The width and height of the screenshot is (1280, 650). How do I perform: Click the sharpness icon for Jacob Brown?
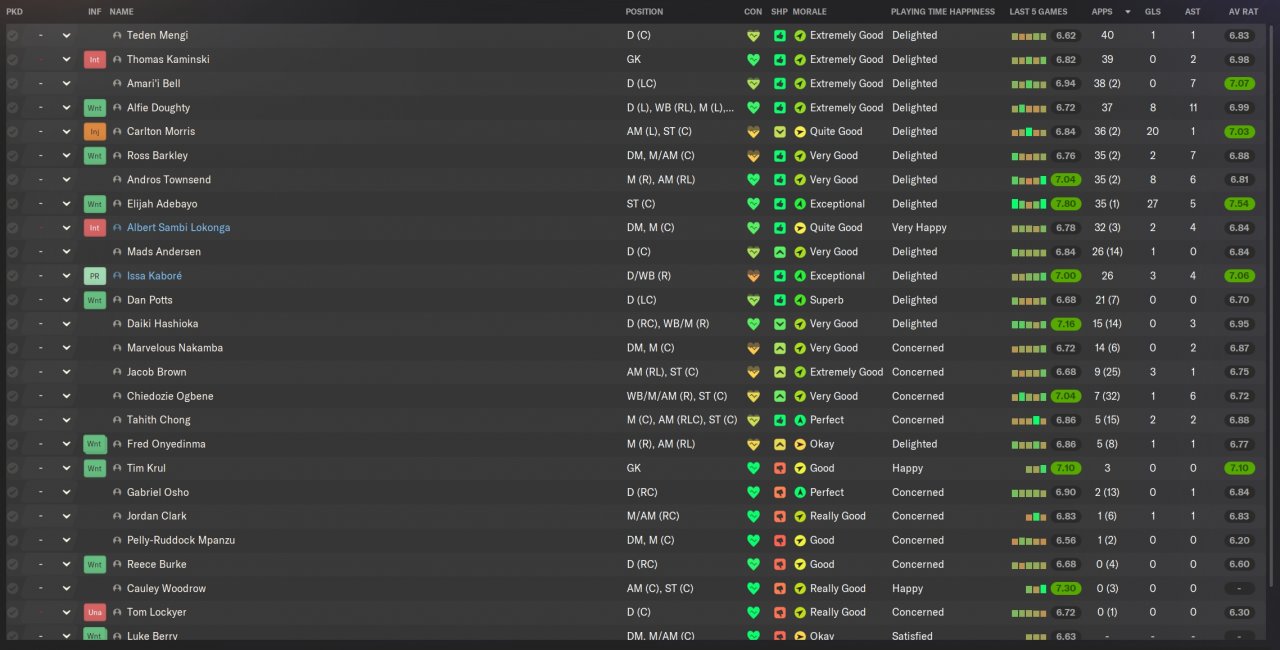click(x=780, y=372)
